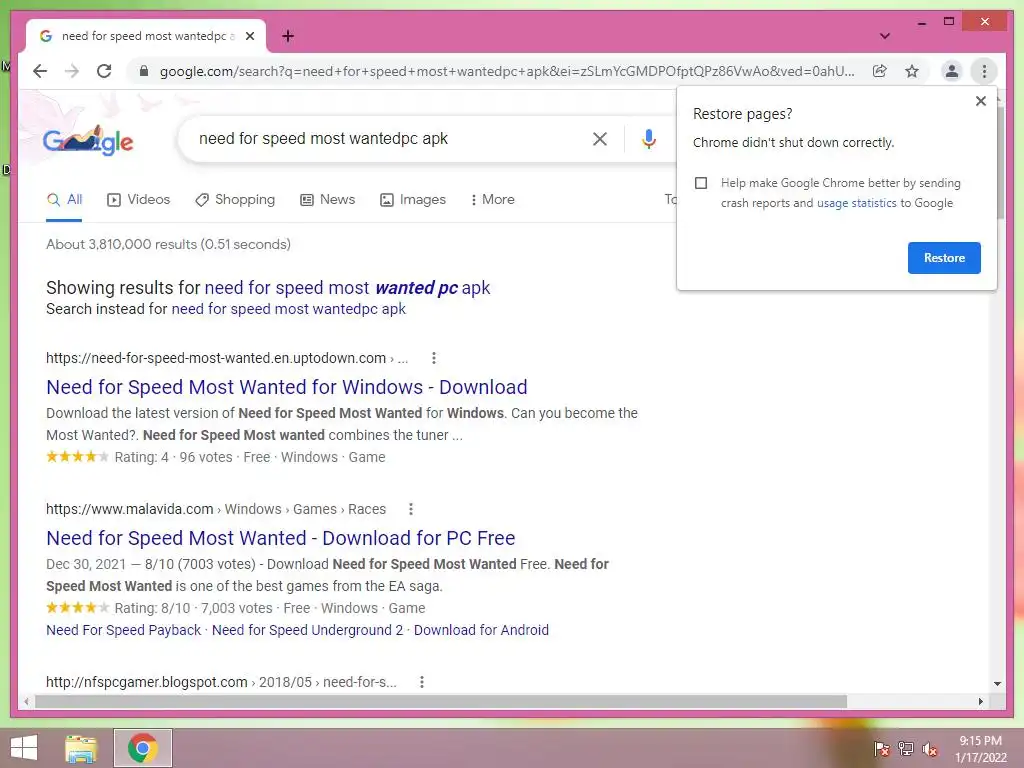Open the muted volume tray icon
This screenshot has height=768, width=1024.
click(930, 748)
